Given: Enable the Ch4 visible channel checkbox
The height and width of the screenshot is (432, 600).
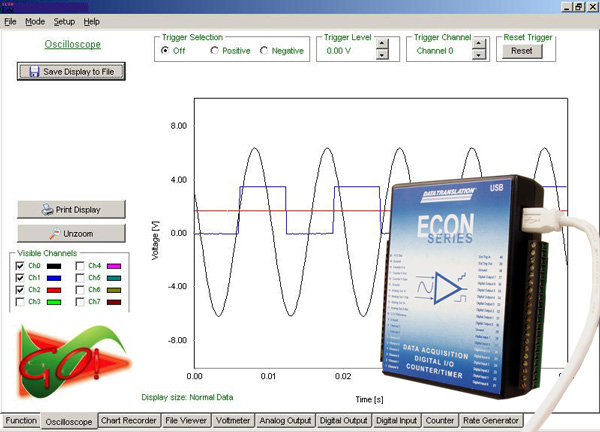Looking at the screenshot, I should coord(80,266).
